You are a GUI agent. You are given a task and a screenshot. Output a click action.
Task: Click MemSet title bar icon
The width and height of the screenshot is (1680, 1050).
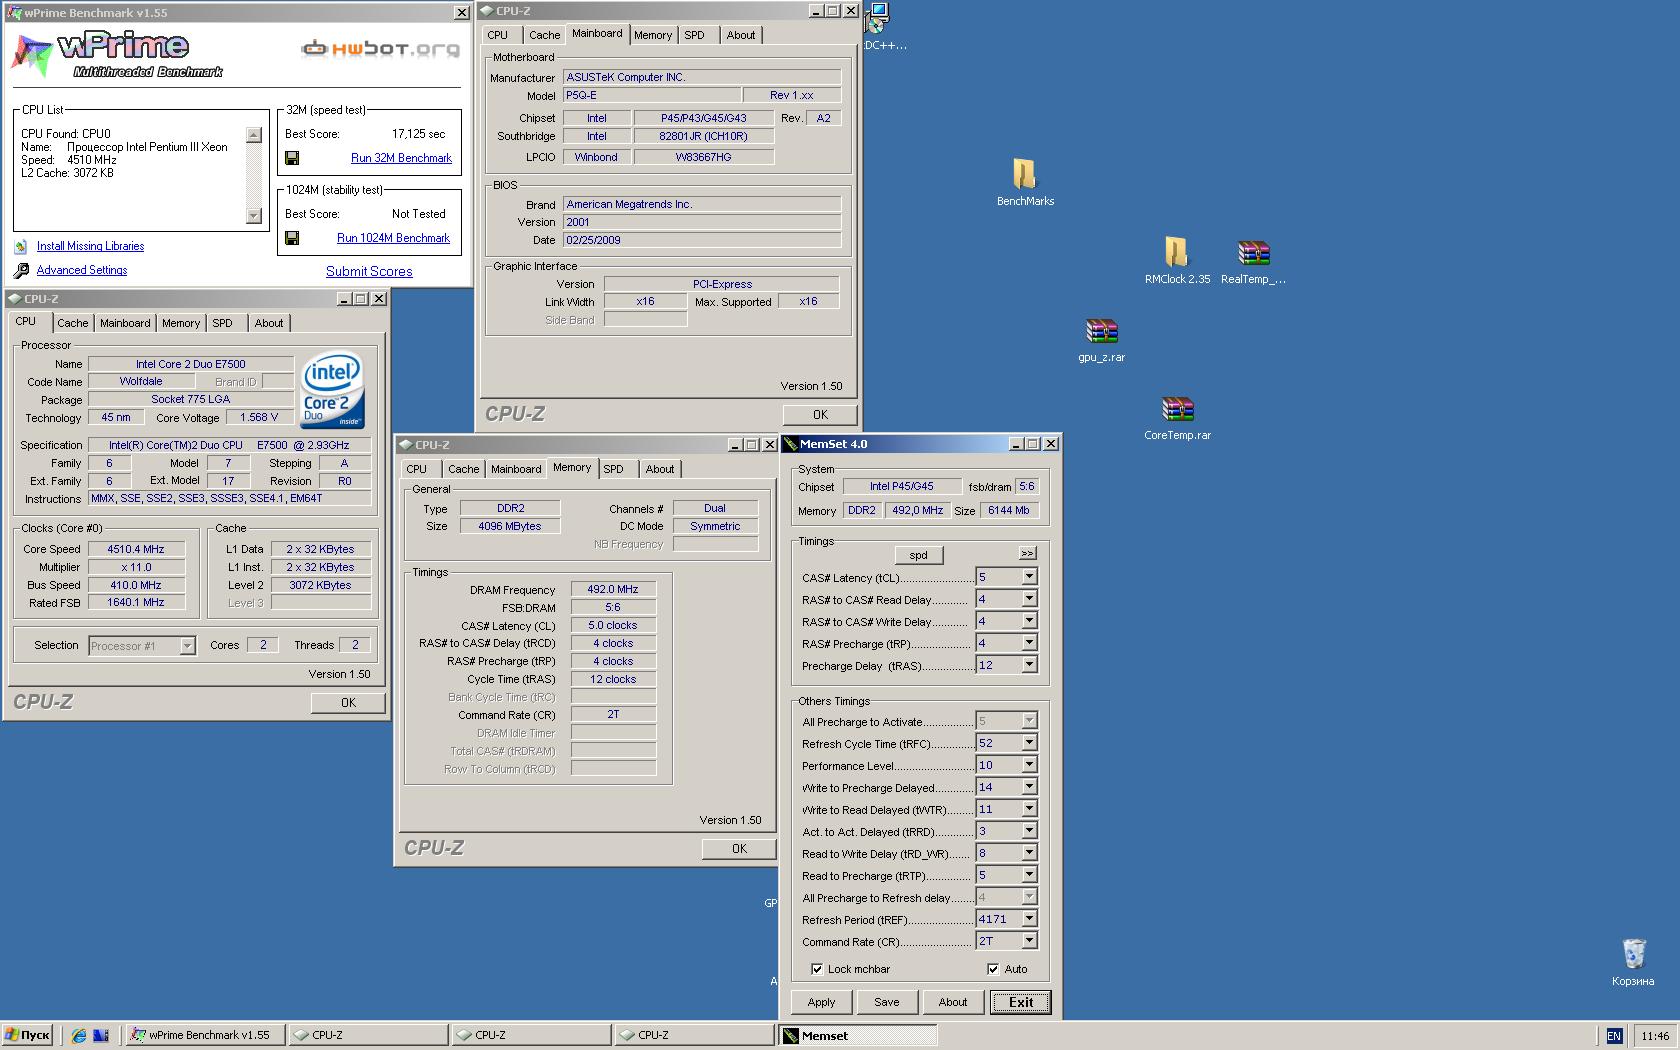[790, 444]
